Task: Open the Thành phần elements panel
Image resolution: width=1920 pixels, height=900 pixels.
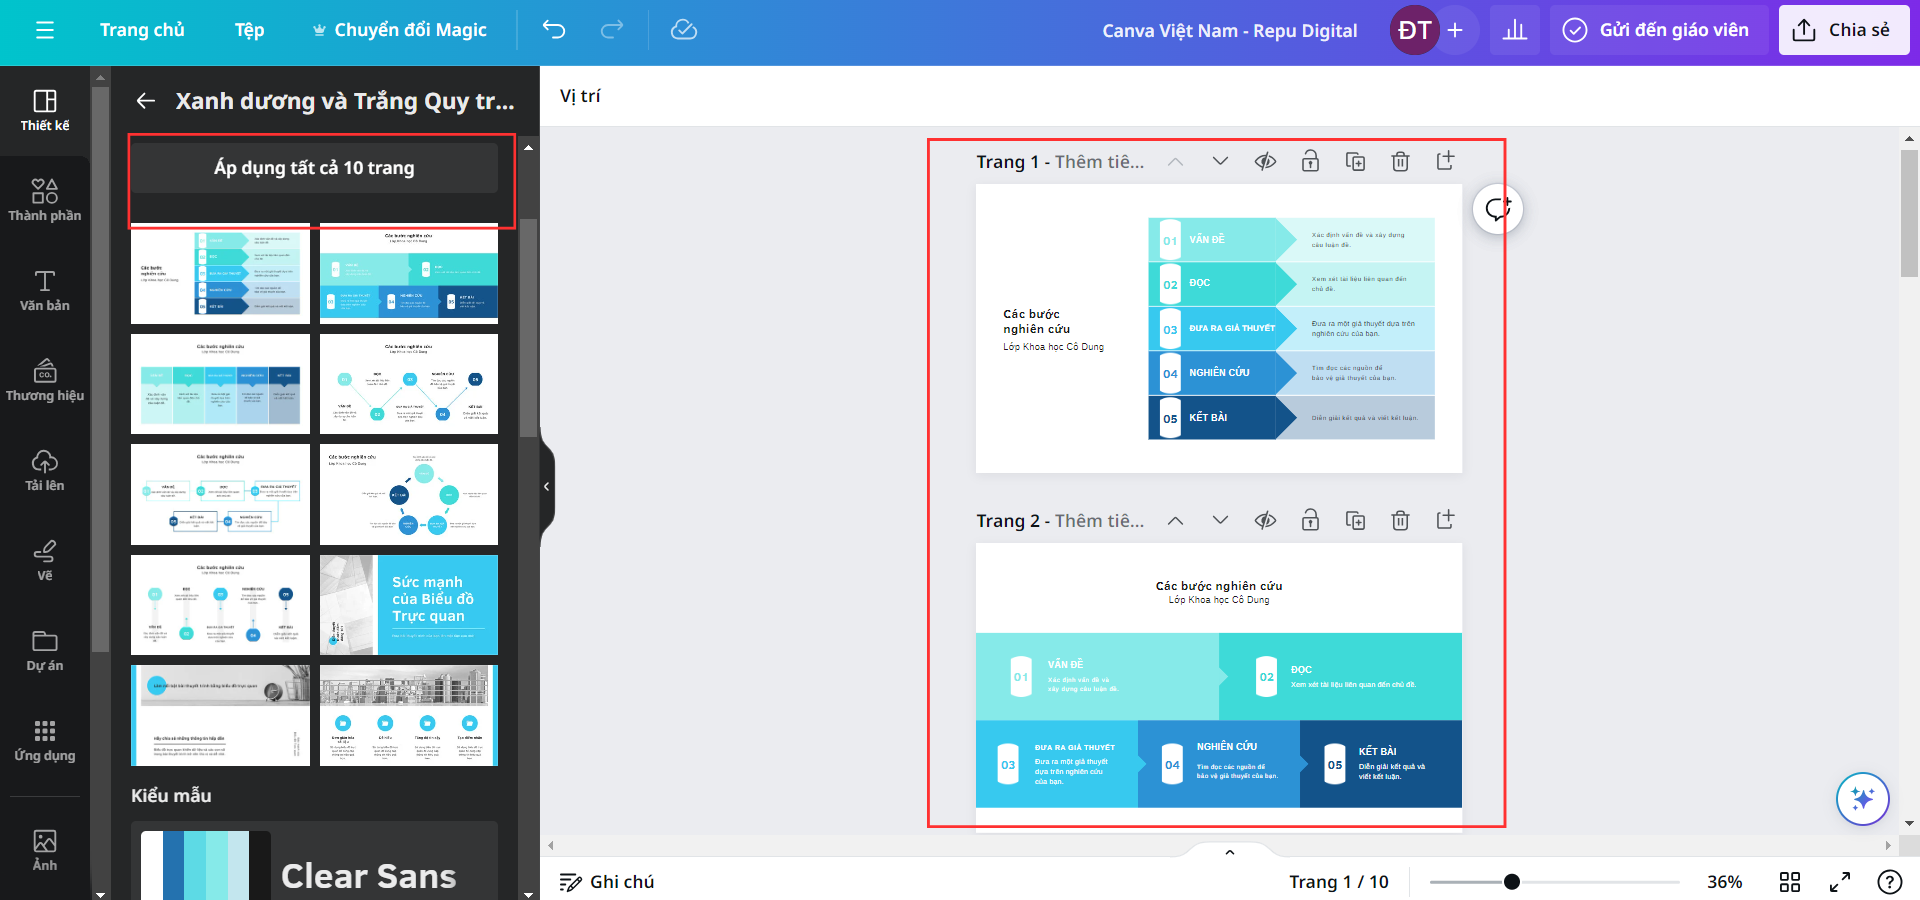Action: [x=45, y=200]
